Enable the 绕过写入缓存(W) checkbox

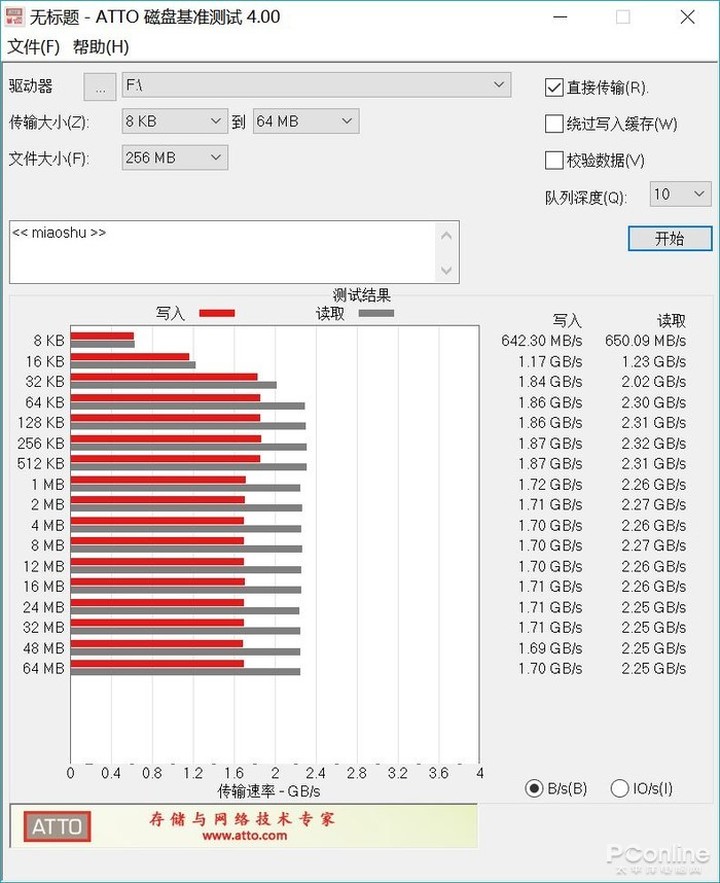point(554,124)
